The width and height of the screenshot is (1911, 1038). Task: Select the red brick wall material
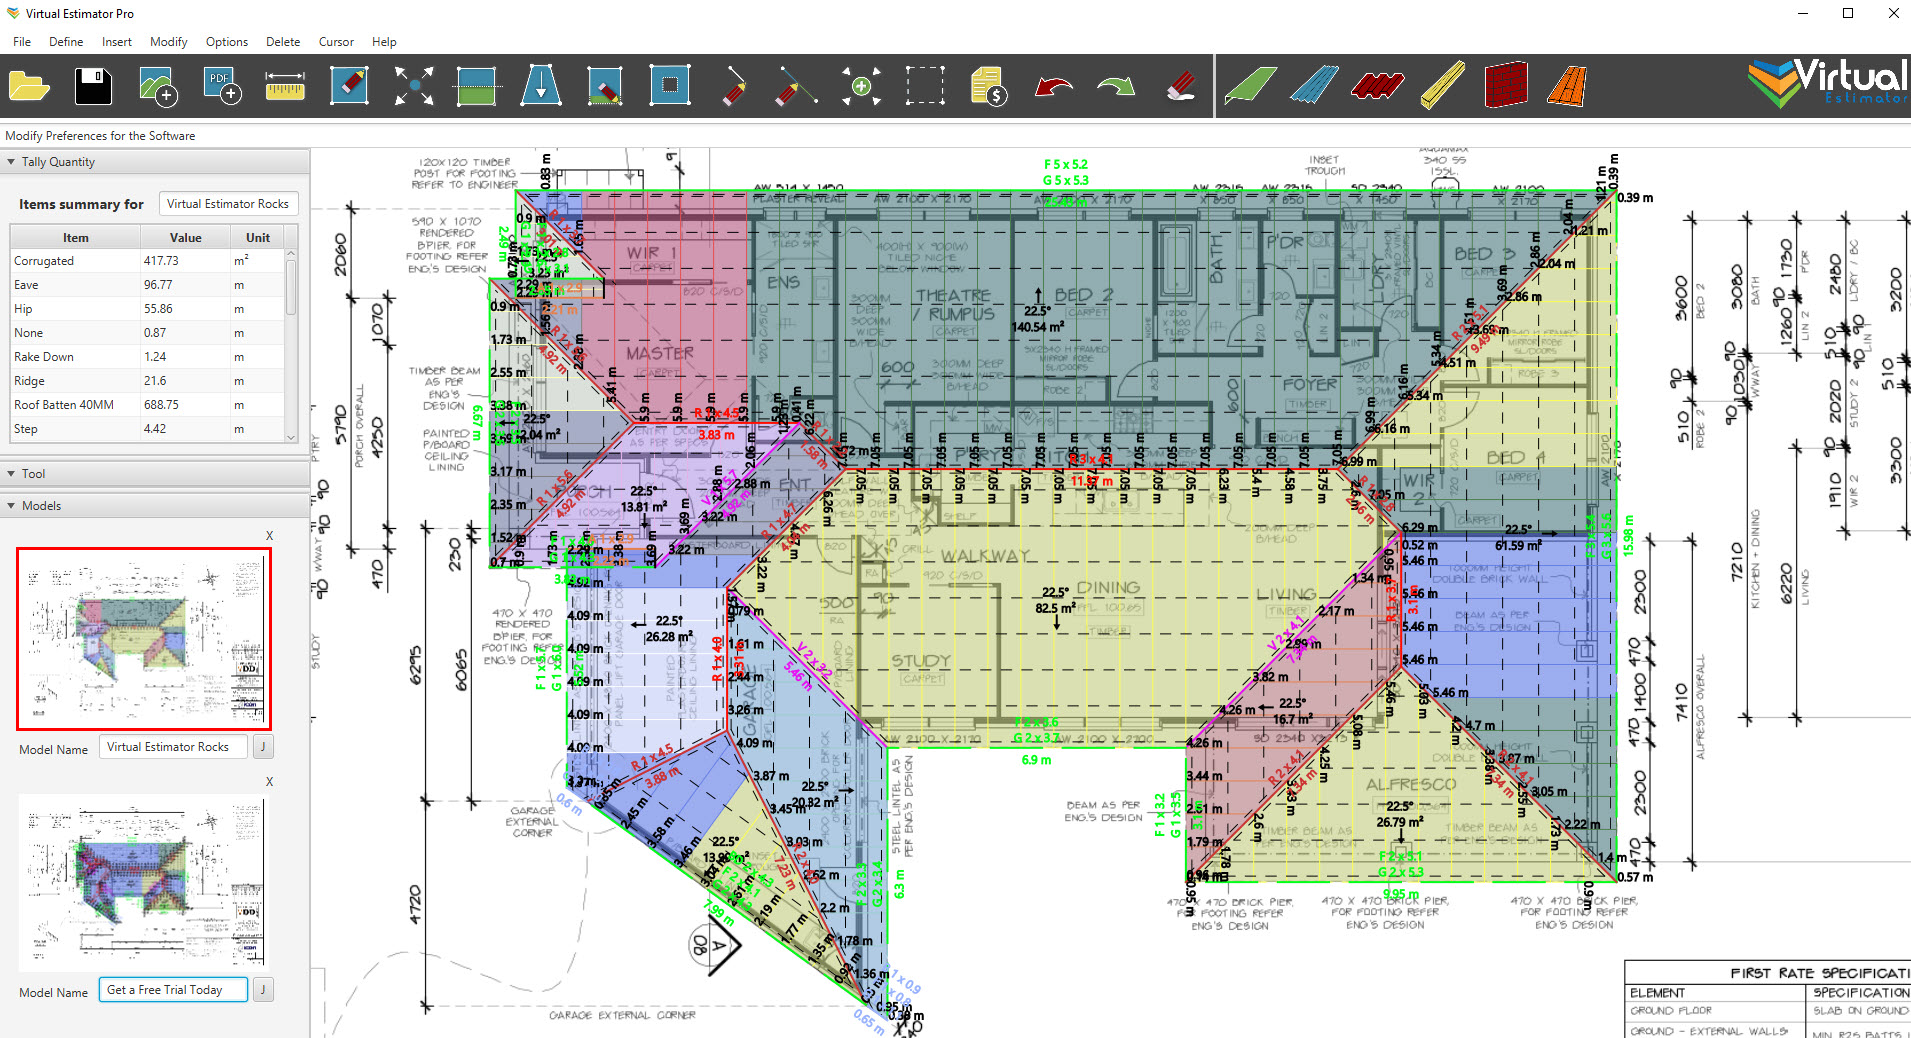click(1504, 86)
